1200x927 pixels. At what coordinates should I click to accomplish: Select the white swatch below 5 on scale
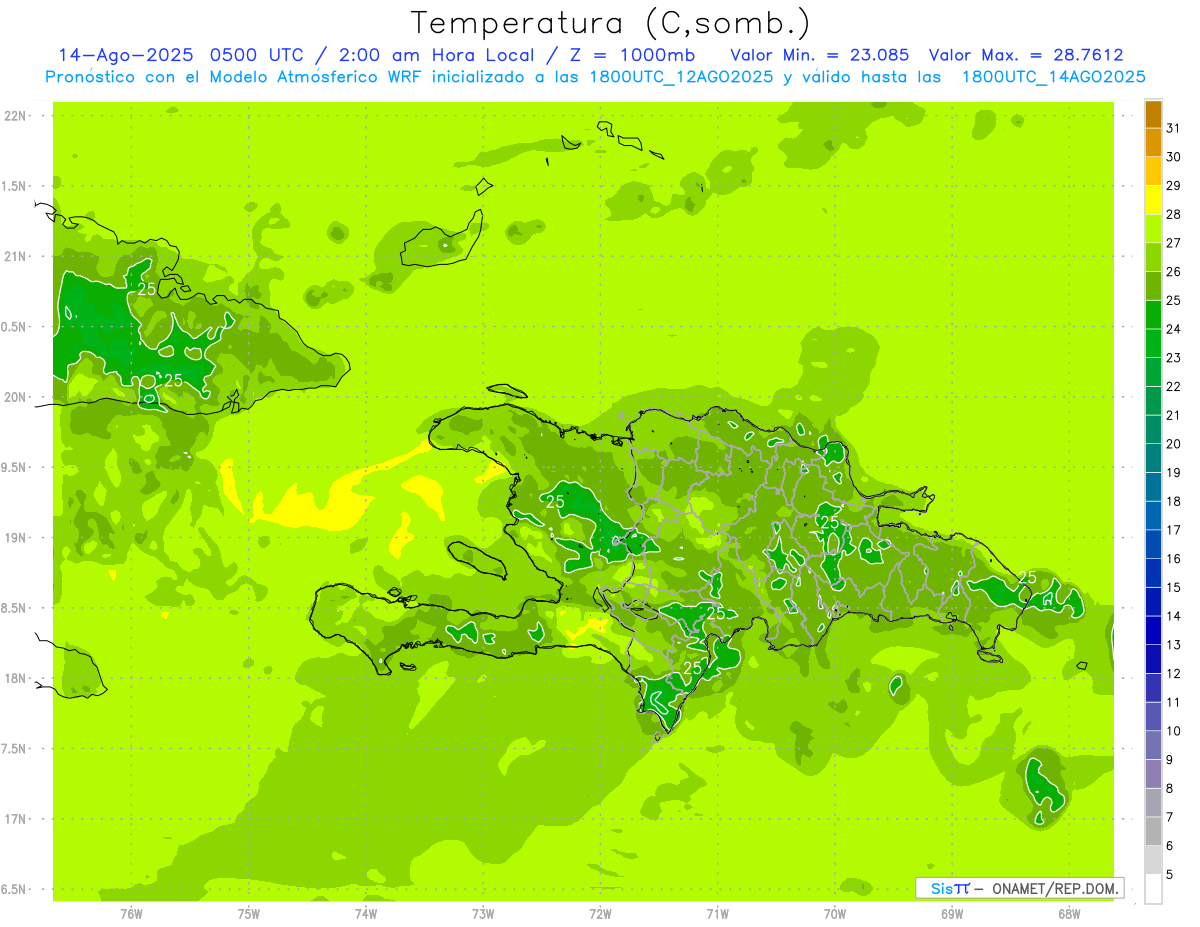(1153, 889)
